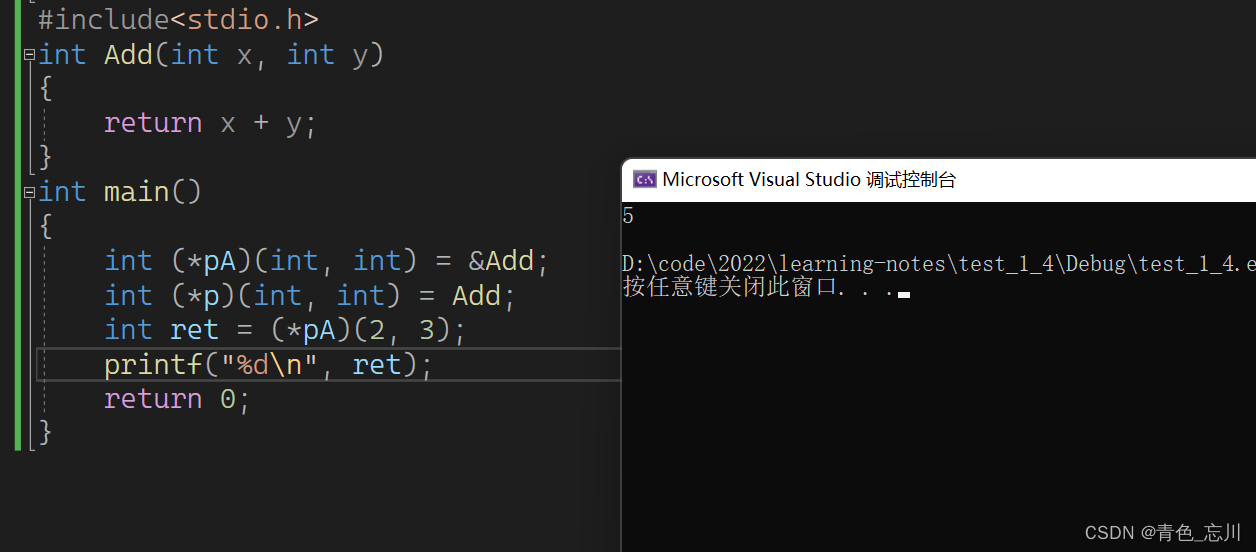This screenshot has width=1256, height=552.
Task: Click the CSDN watermark text
Action: click(1162, 532)
